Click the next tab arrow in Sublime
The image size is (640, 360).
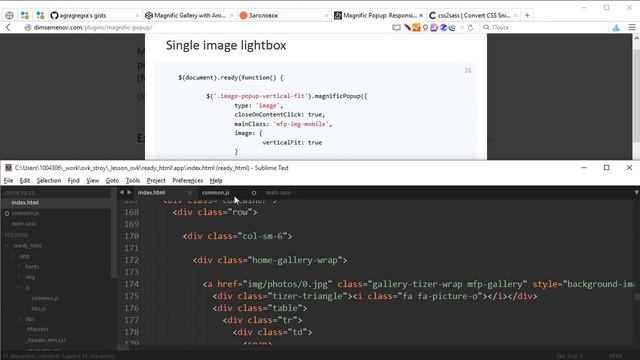[129, 192]
